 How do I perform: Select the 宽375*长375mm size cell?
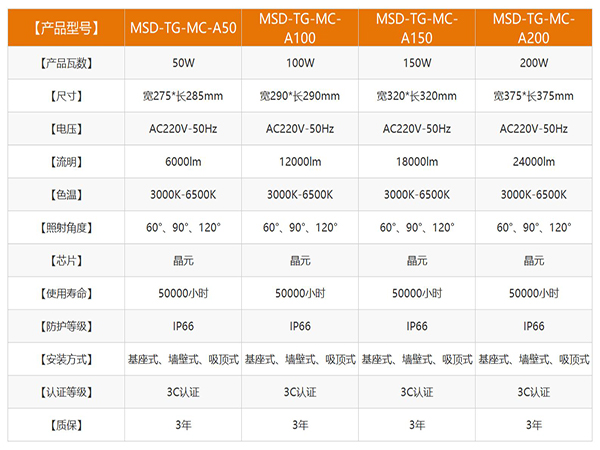point(534,96)
